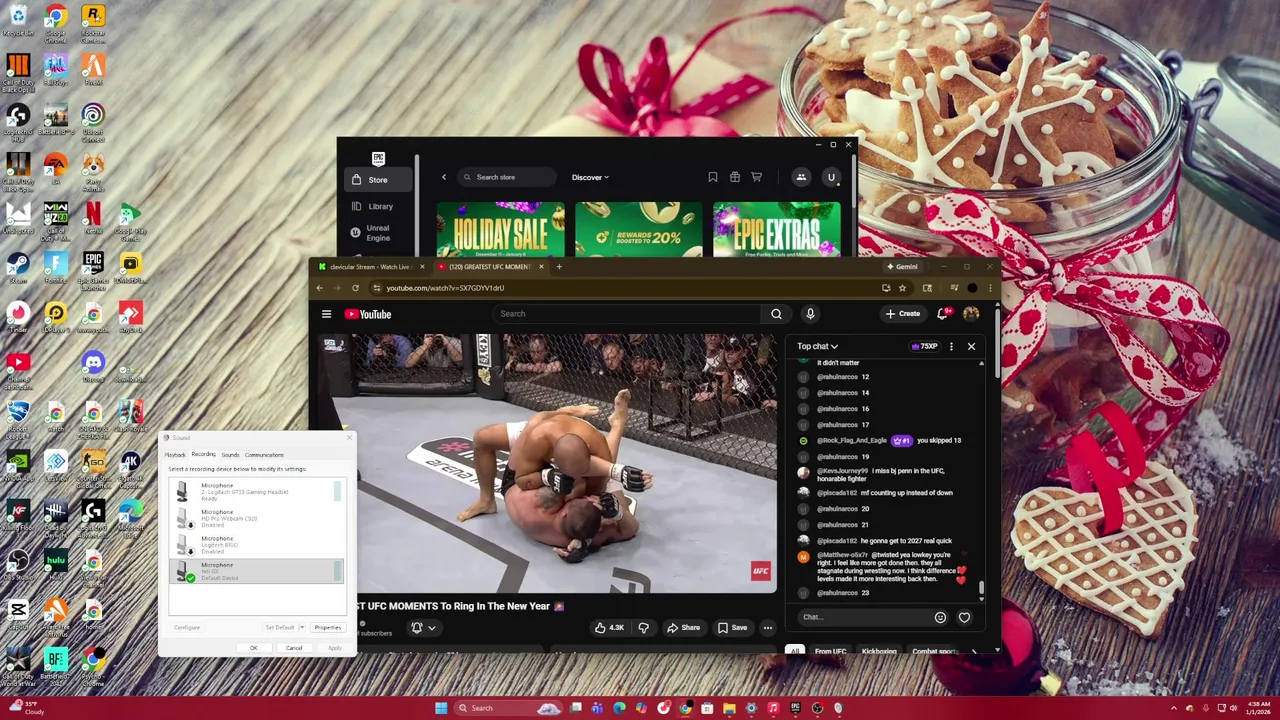
Task: Launch Google Chrome from the desktop
Action: (x=55, y=22)
